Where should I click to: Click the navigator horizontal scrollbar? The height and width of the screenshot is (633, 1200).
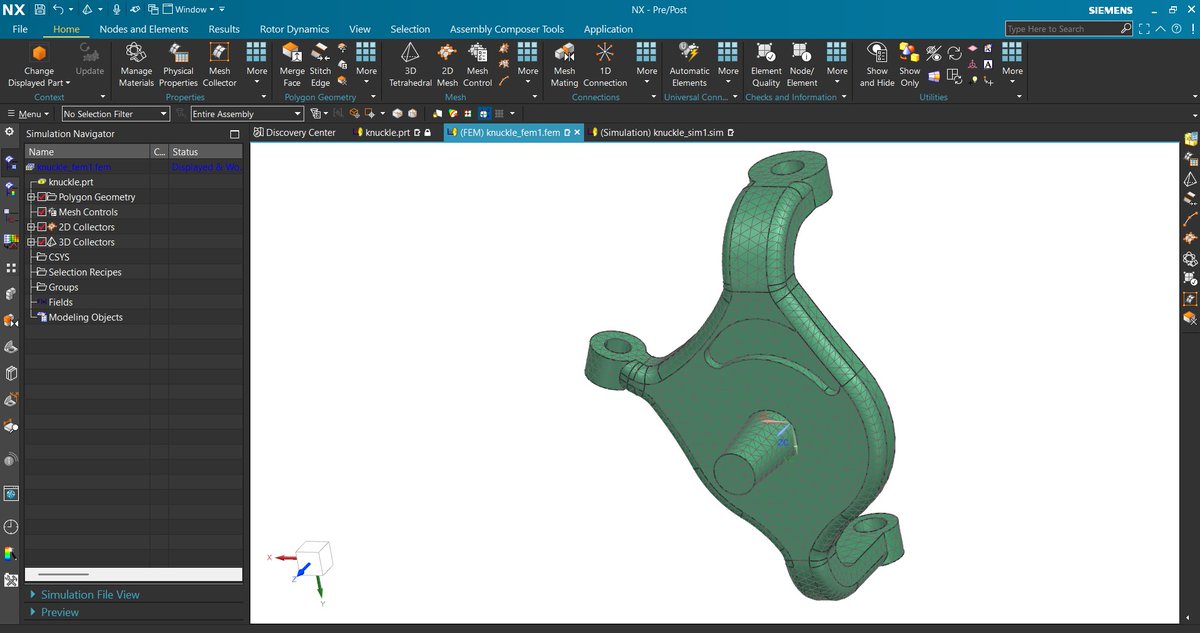[133, 575]
